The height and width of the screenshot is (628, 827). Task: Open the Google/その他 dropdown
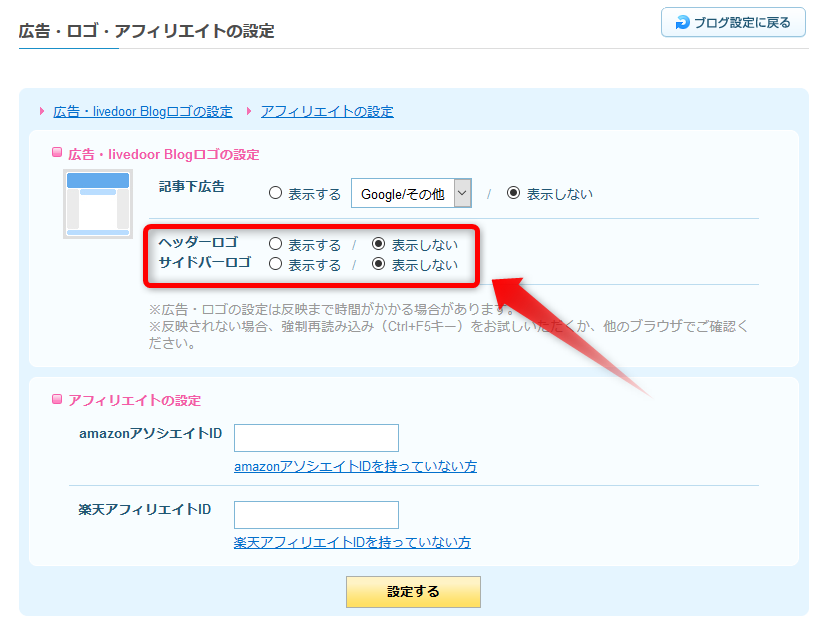point(411,194)
